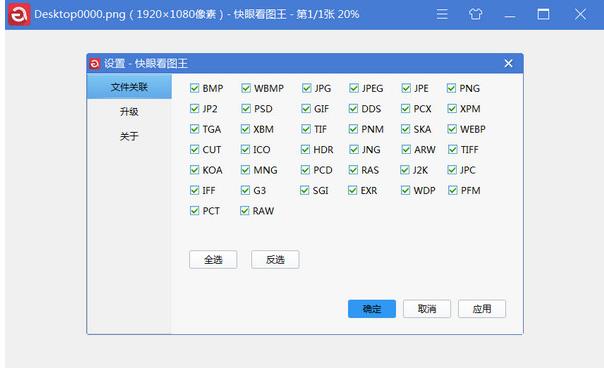Uncheck the PCX checkbox
This screenshot has height=368, width=604.
[x=405, y=109]
